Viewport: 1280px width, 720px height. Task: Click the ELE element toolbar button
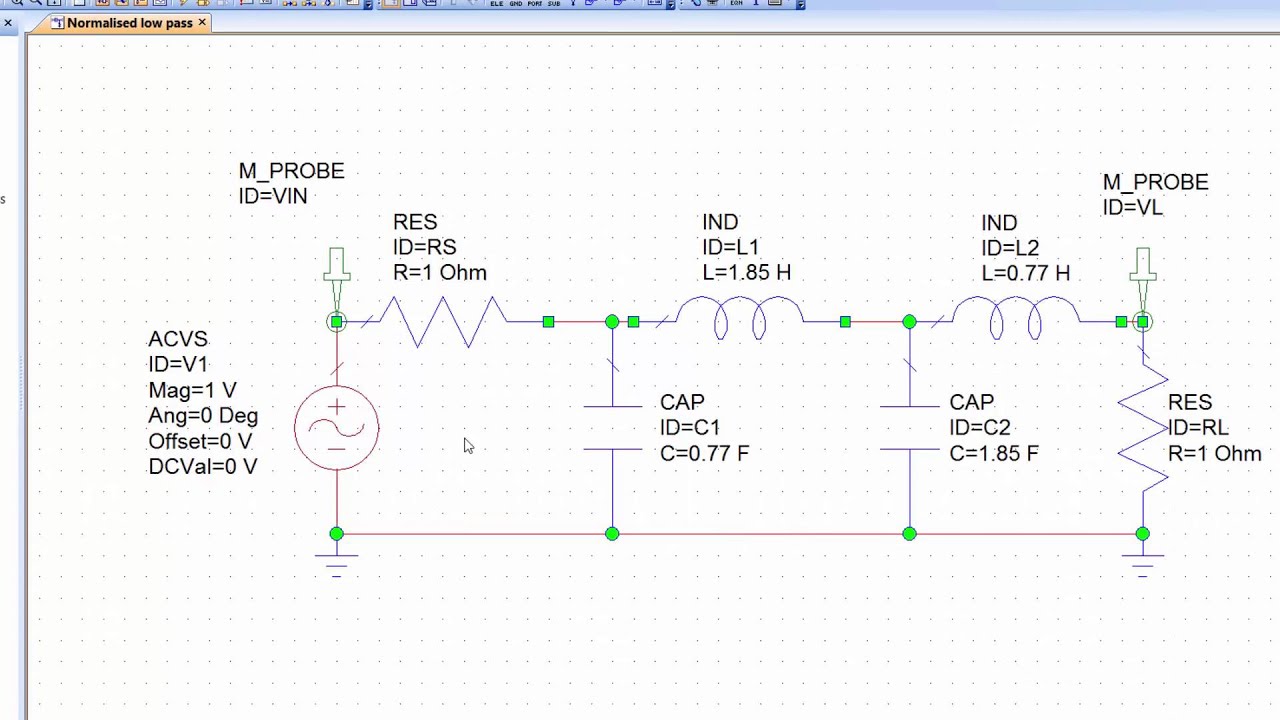[x=497, y=4]
